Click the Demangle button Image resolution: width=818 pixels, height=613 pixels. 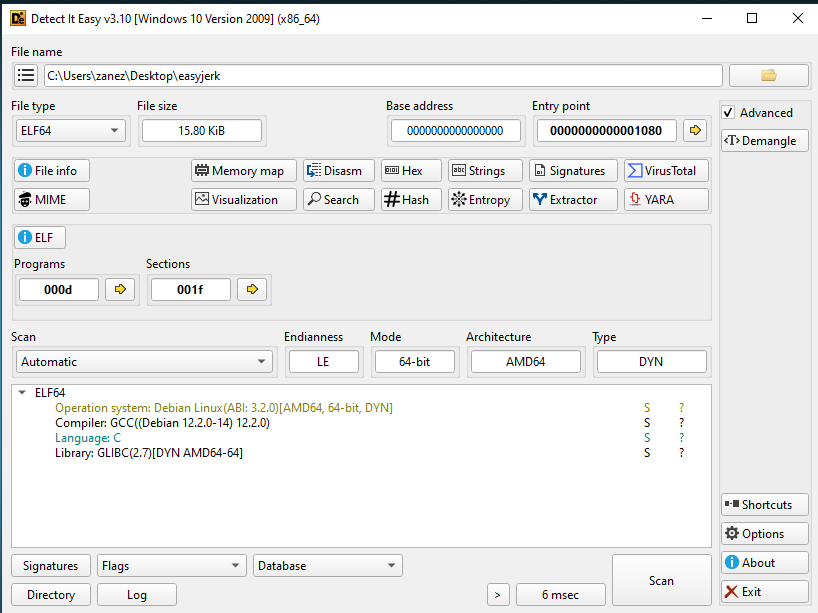765,141
